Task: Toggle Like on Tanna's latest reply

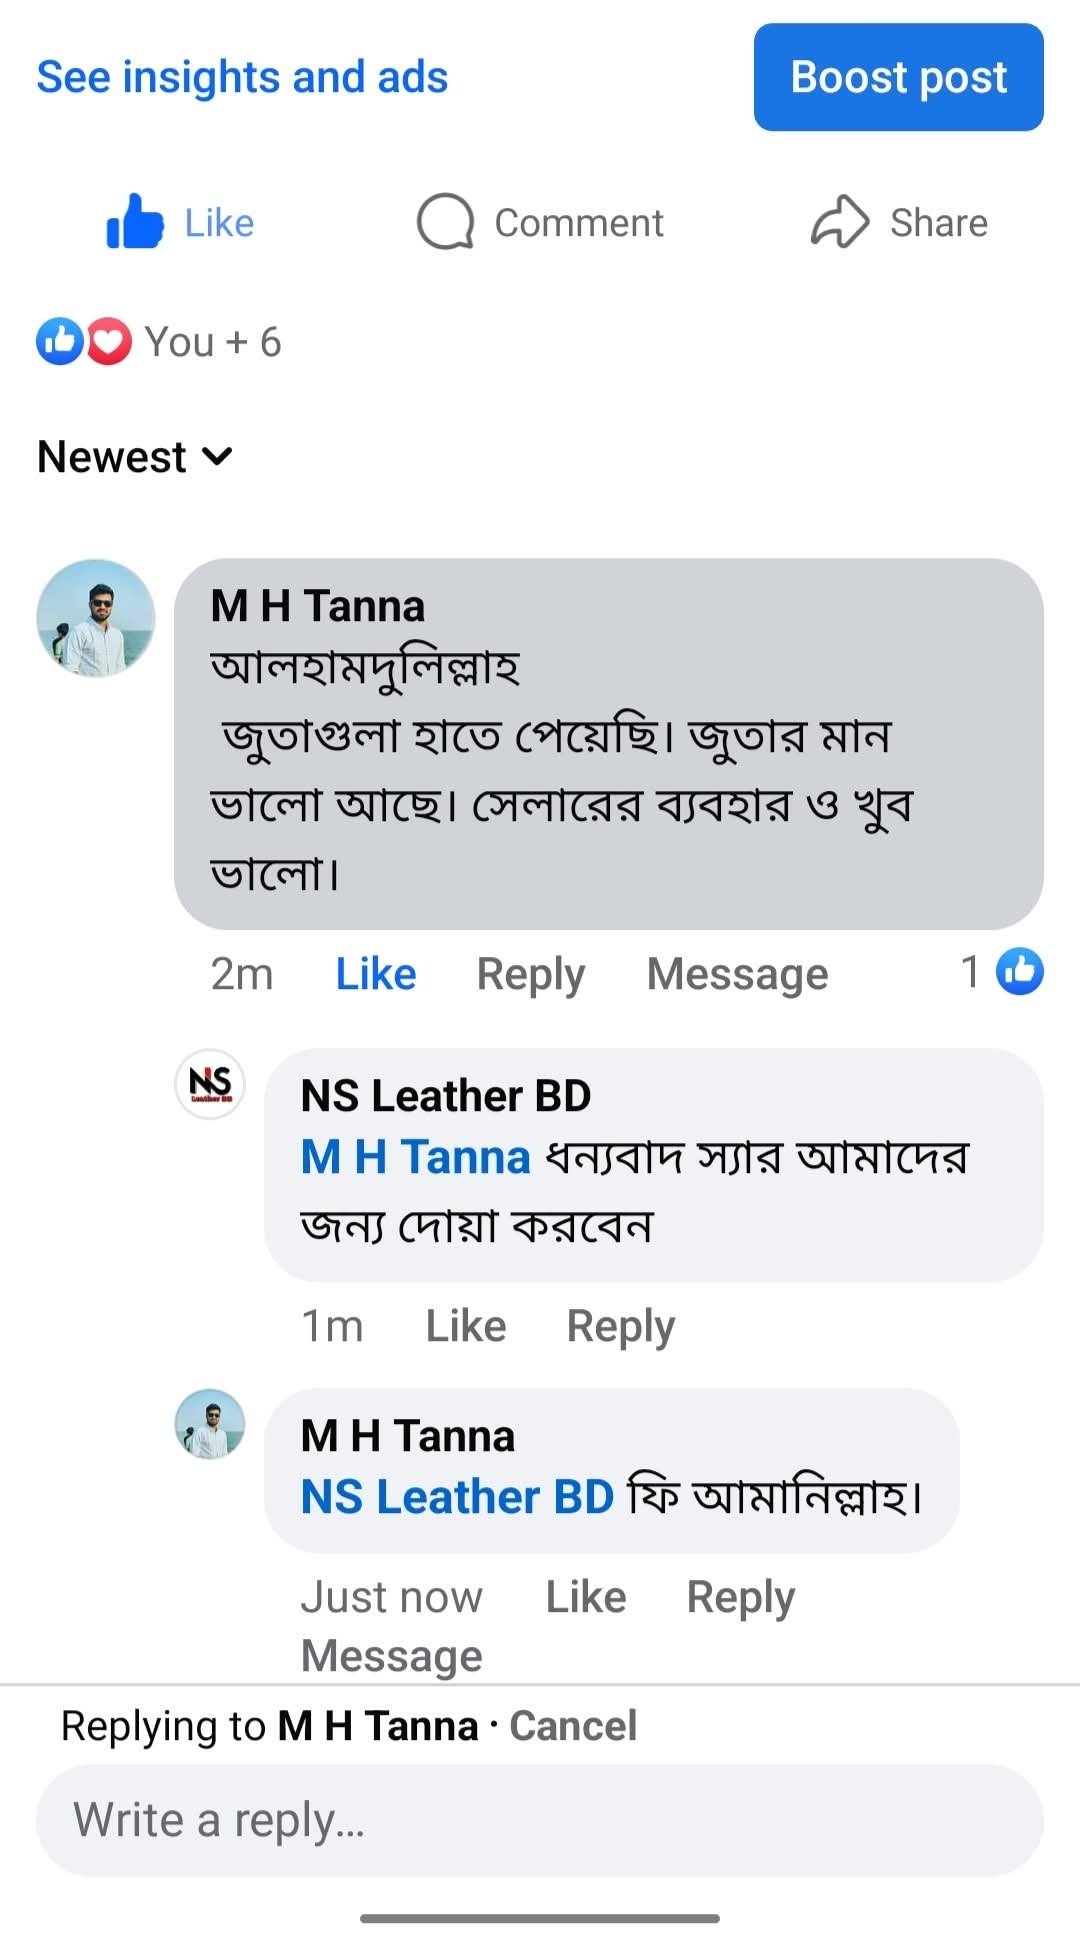Action: pyautogui.click(x=584, y=1597)
